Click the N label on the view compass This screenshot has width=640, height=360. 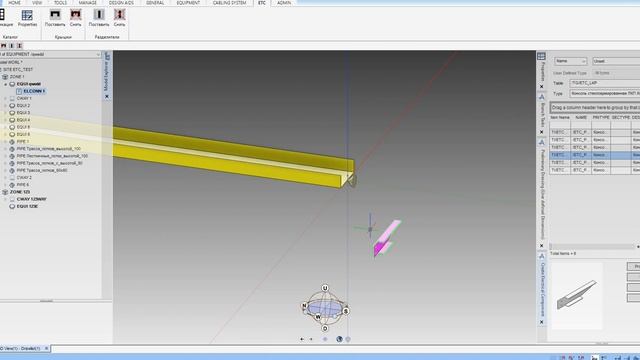(304, 305)
